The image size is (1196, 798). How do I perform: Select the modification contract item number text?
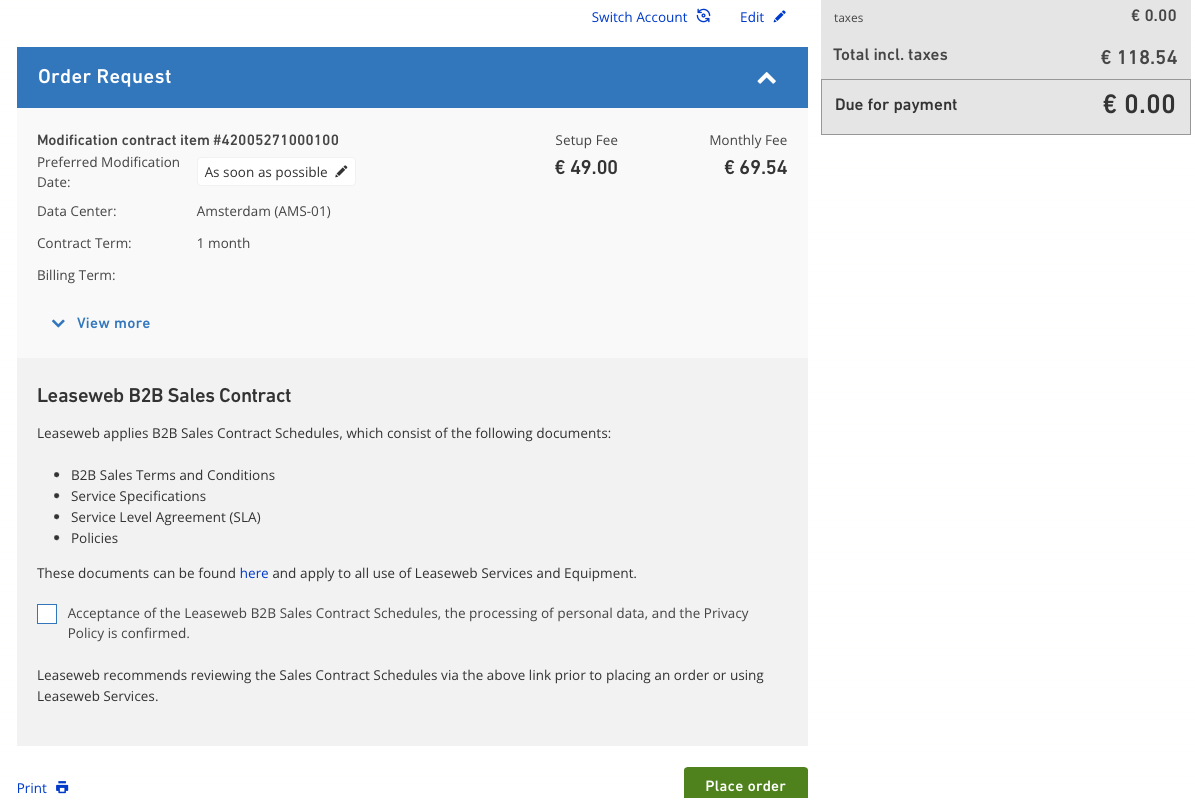188,140
